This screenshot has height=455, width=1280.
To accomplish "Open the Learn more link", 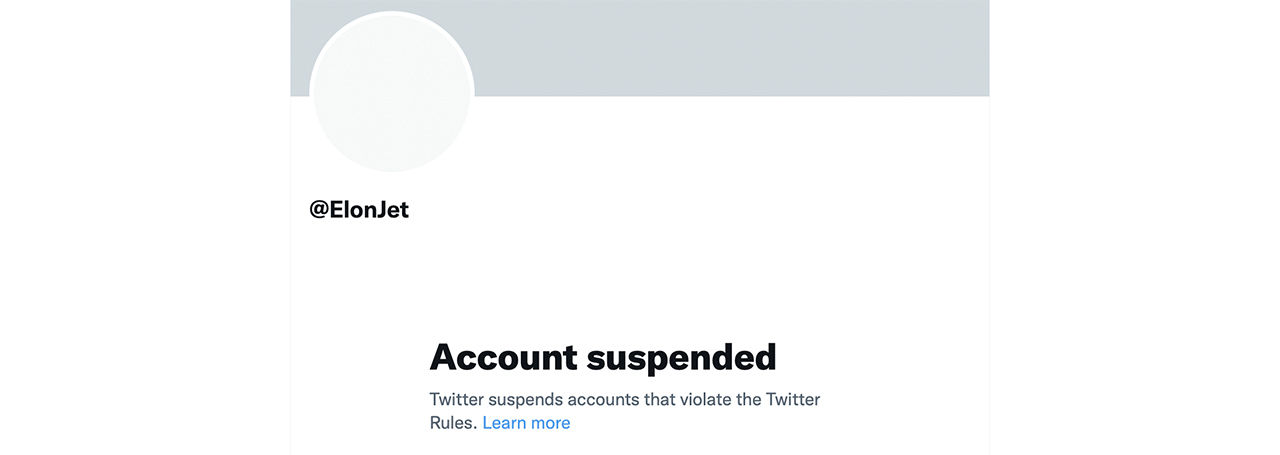I will pyautogui.click(x=526, y=423).
